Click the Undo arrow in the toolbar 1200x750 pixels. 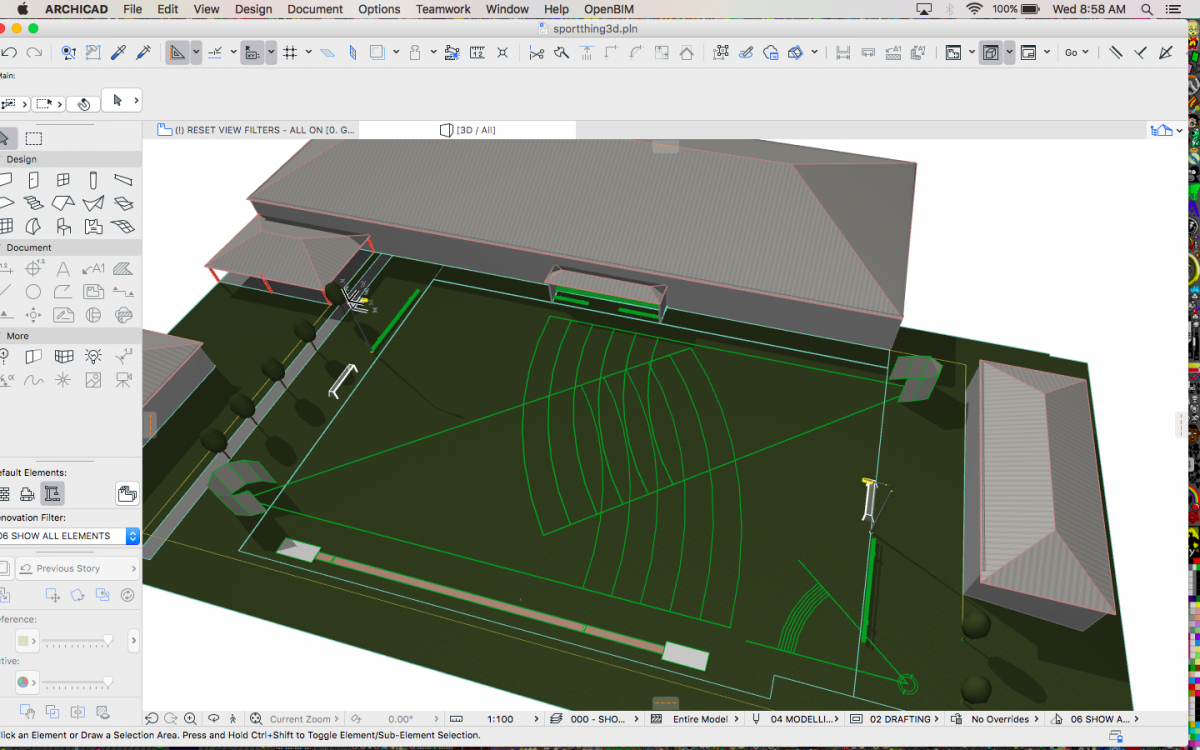click(10, 53)
